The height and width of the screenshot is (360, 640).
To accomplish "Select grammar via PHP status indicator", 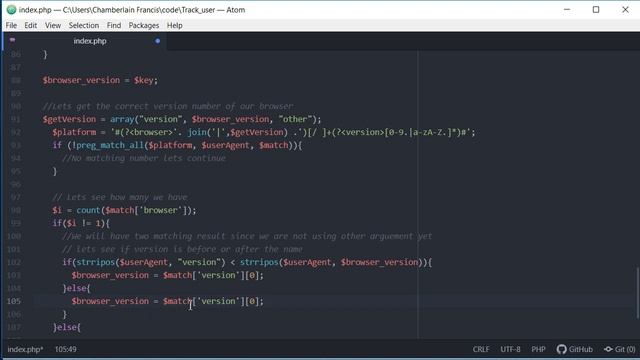I will (x=538, y=349).
